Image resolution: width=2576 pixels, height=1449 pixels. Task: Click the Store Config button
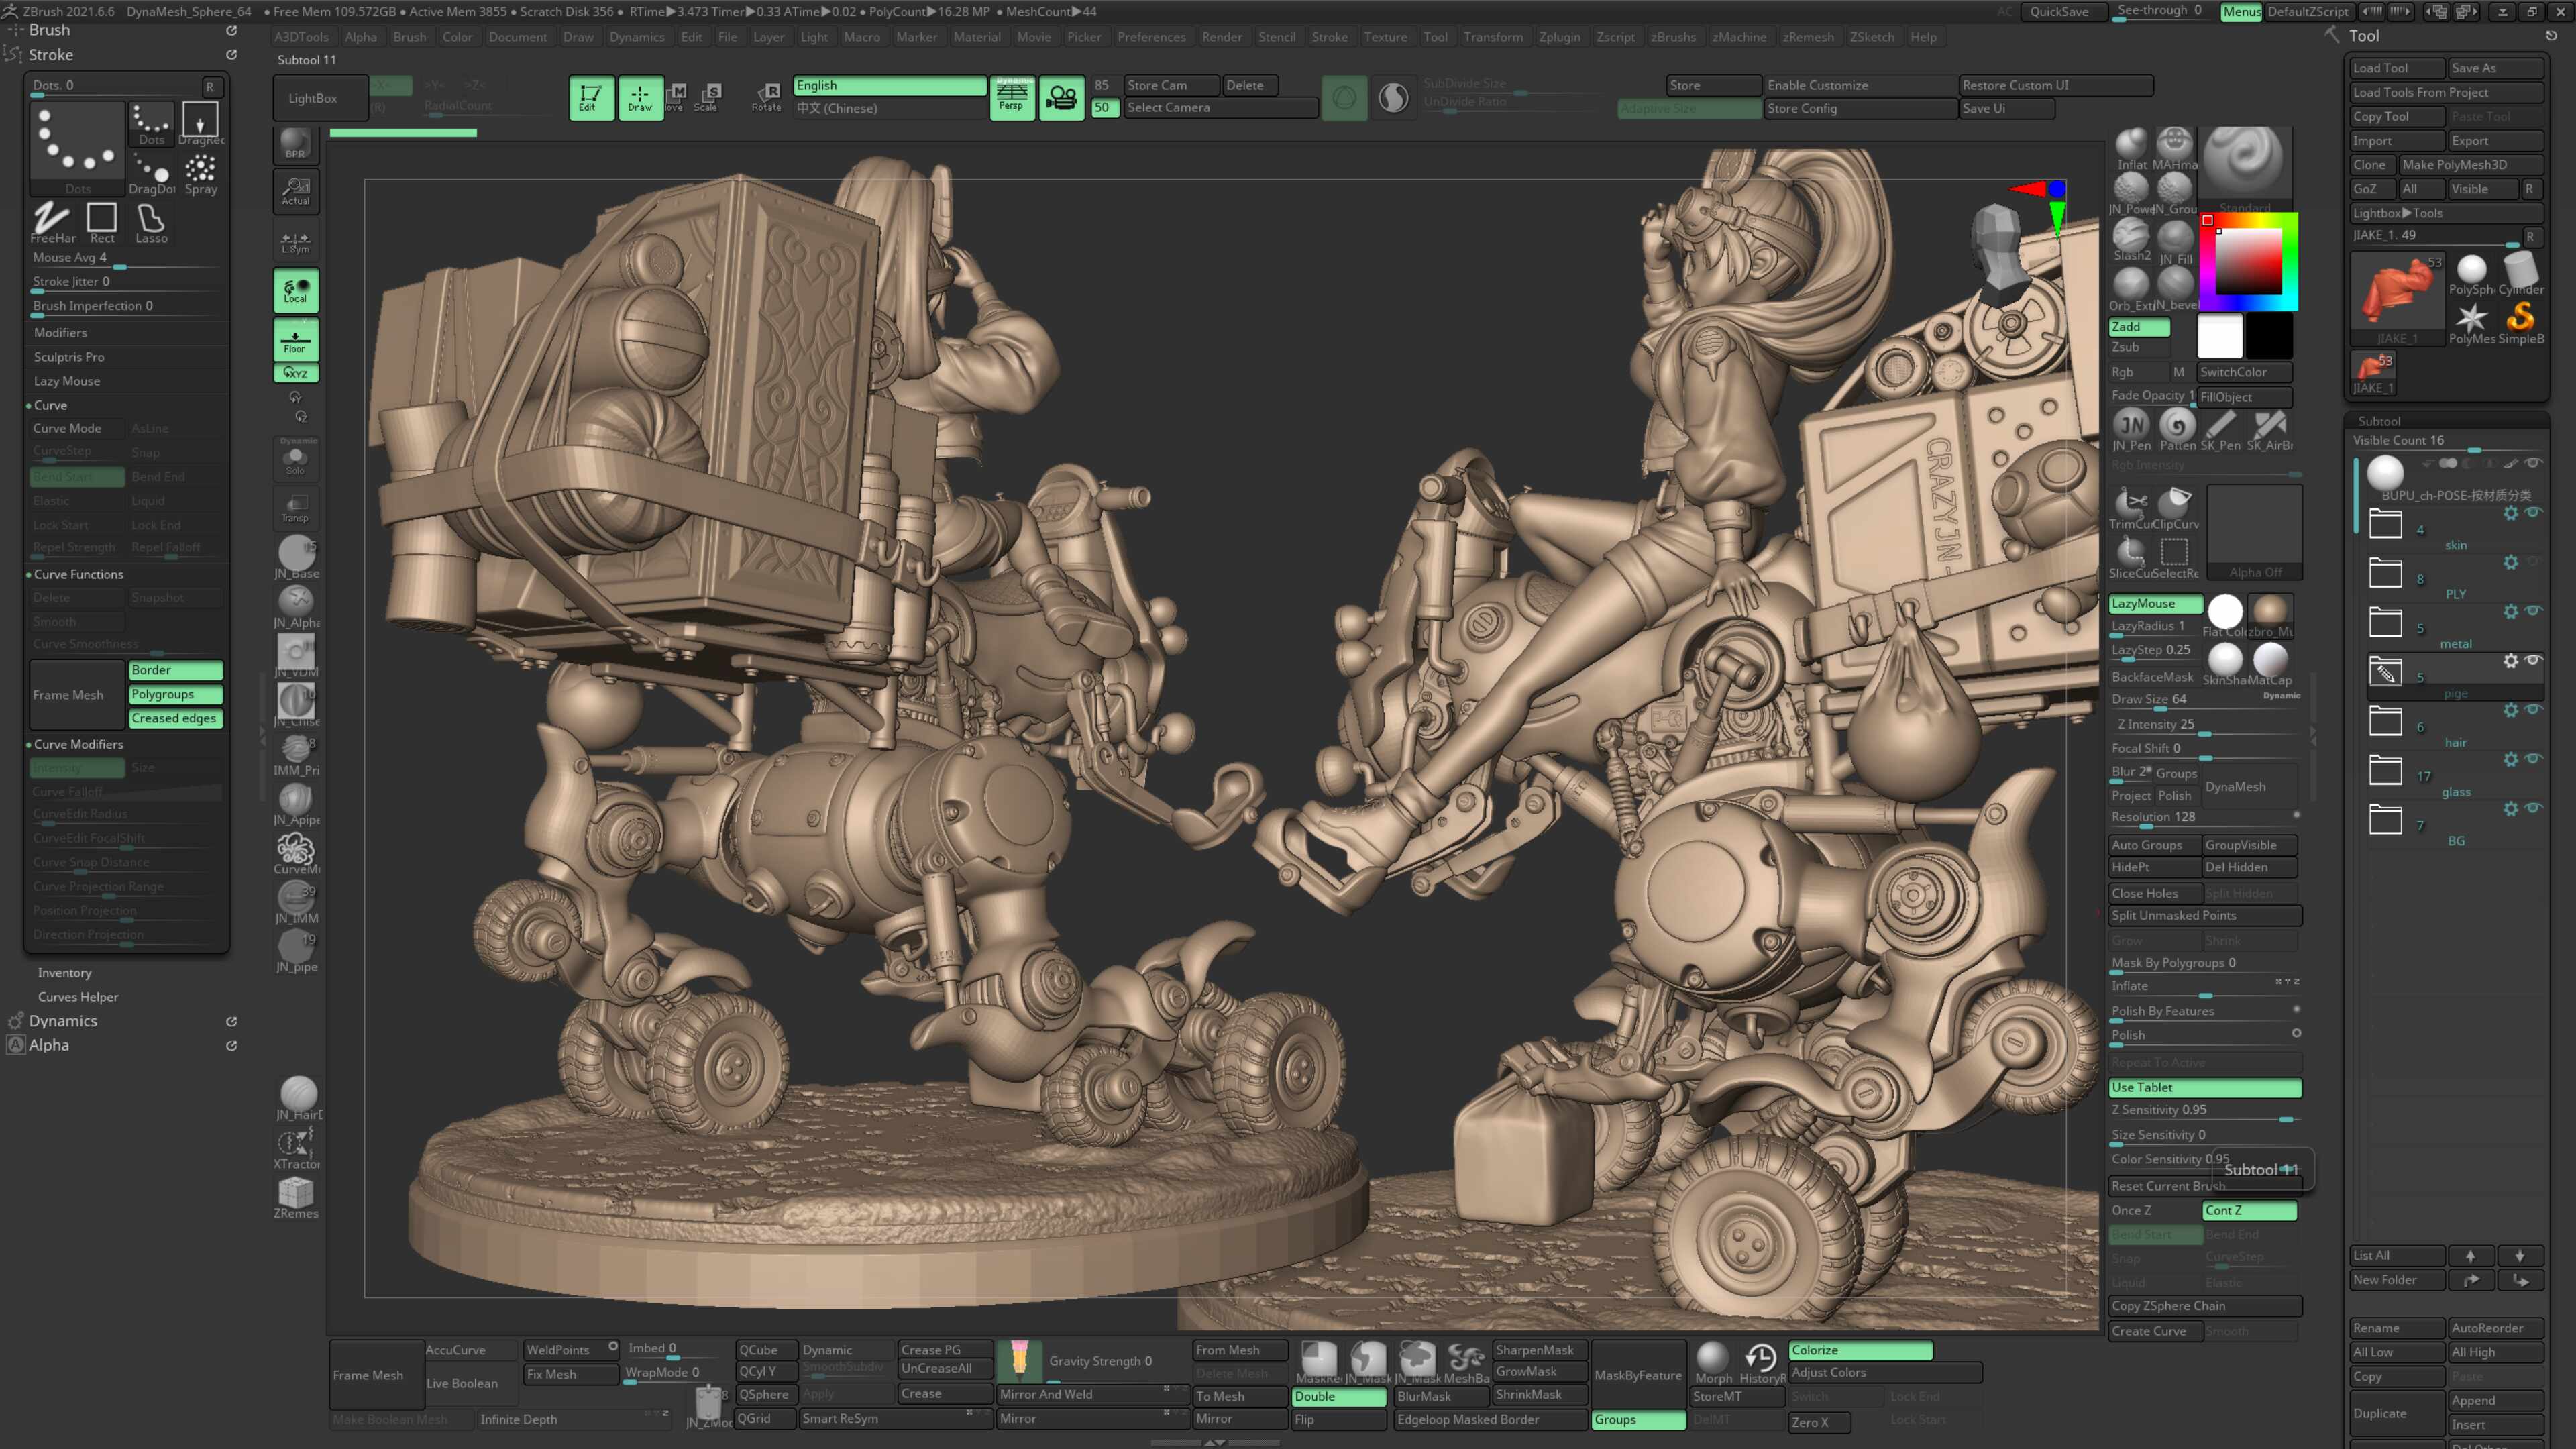click(x=1860, y=108)
